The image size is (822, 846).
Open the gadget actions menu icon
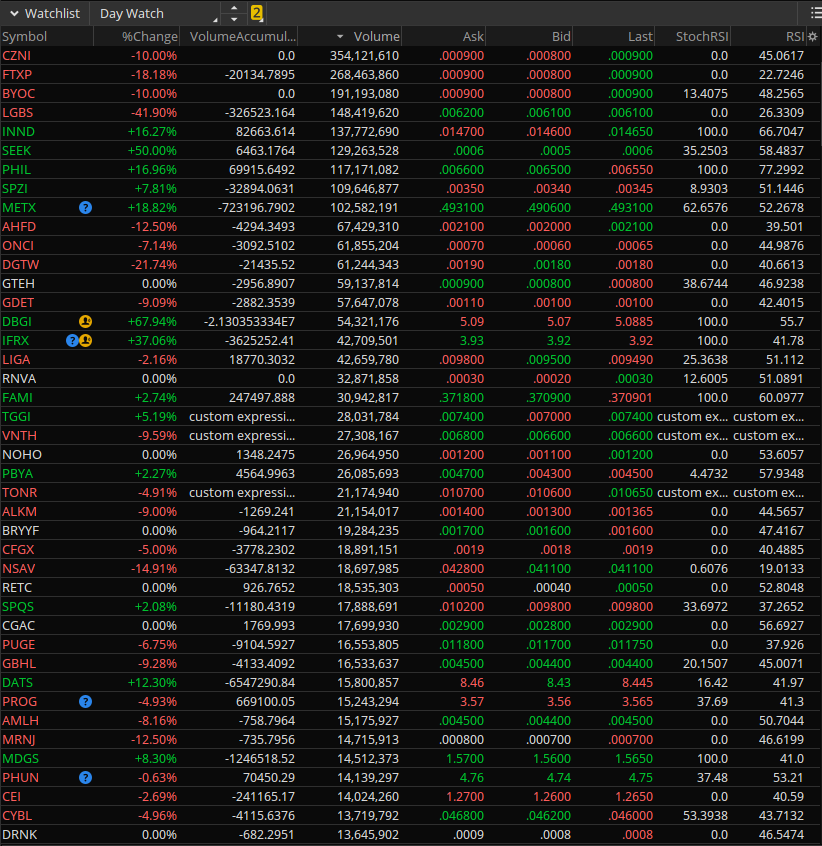pyautogui.click(x=816, y=13)
